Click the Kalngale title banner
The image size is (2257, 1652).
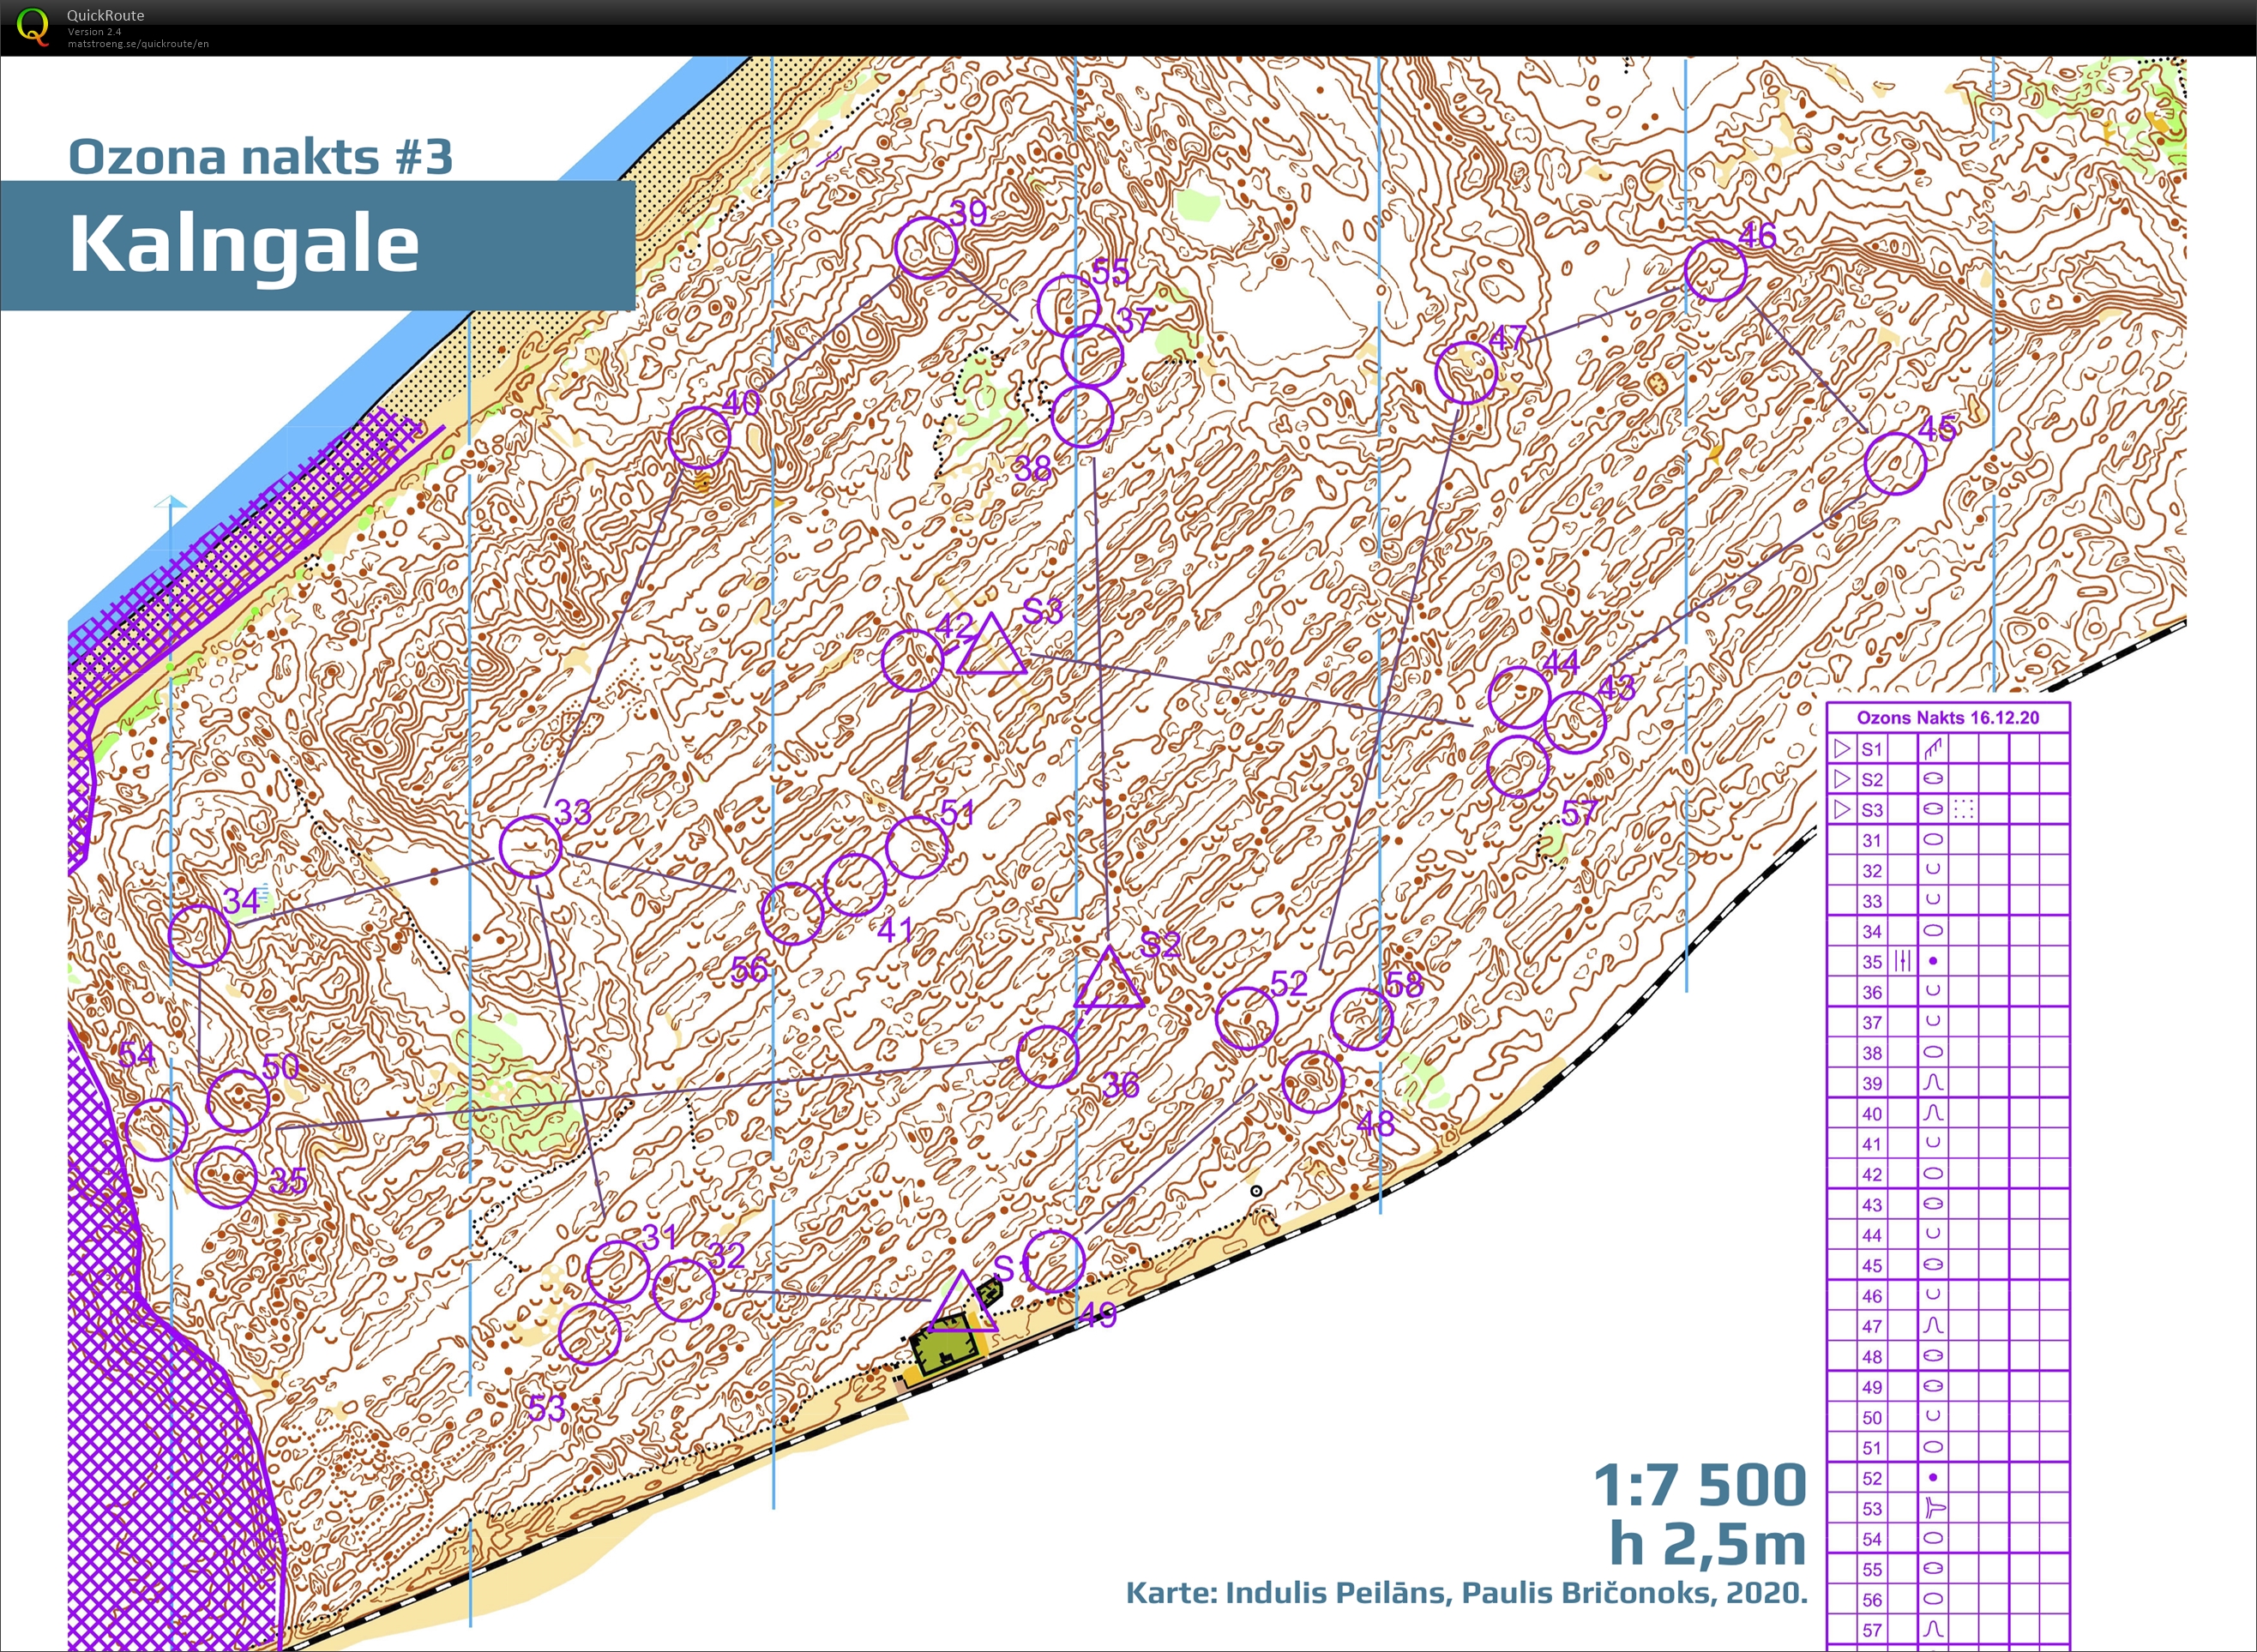pos(318,245)
